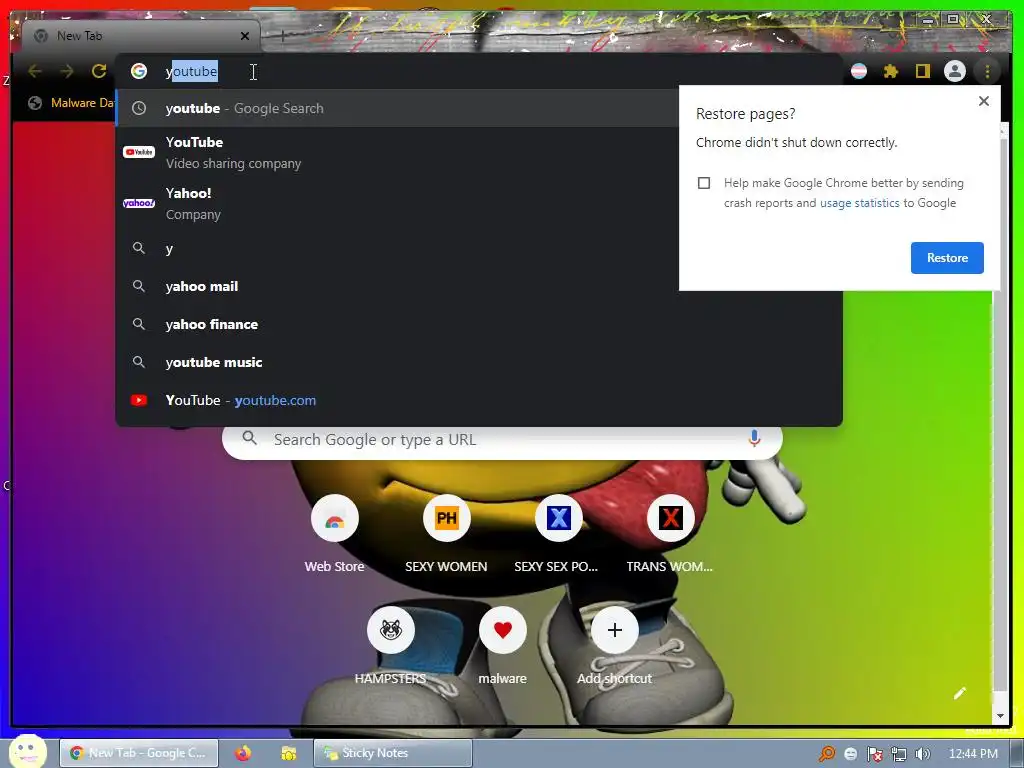Open a new tab with plus button
This screenshot has height=768, width=1024.
coord(282,36)
